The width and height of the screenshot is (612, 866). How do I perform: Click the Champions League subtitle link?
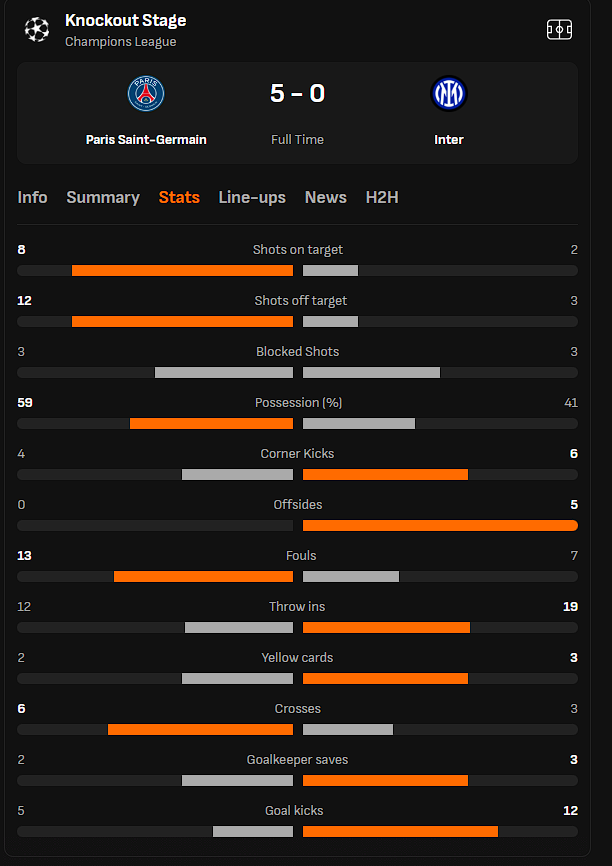click(120, 42)
